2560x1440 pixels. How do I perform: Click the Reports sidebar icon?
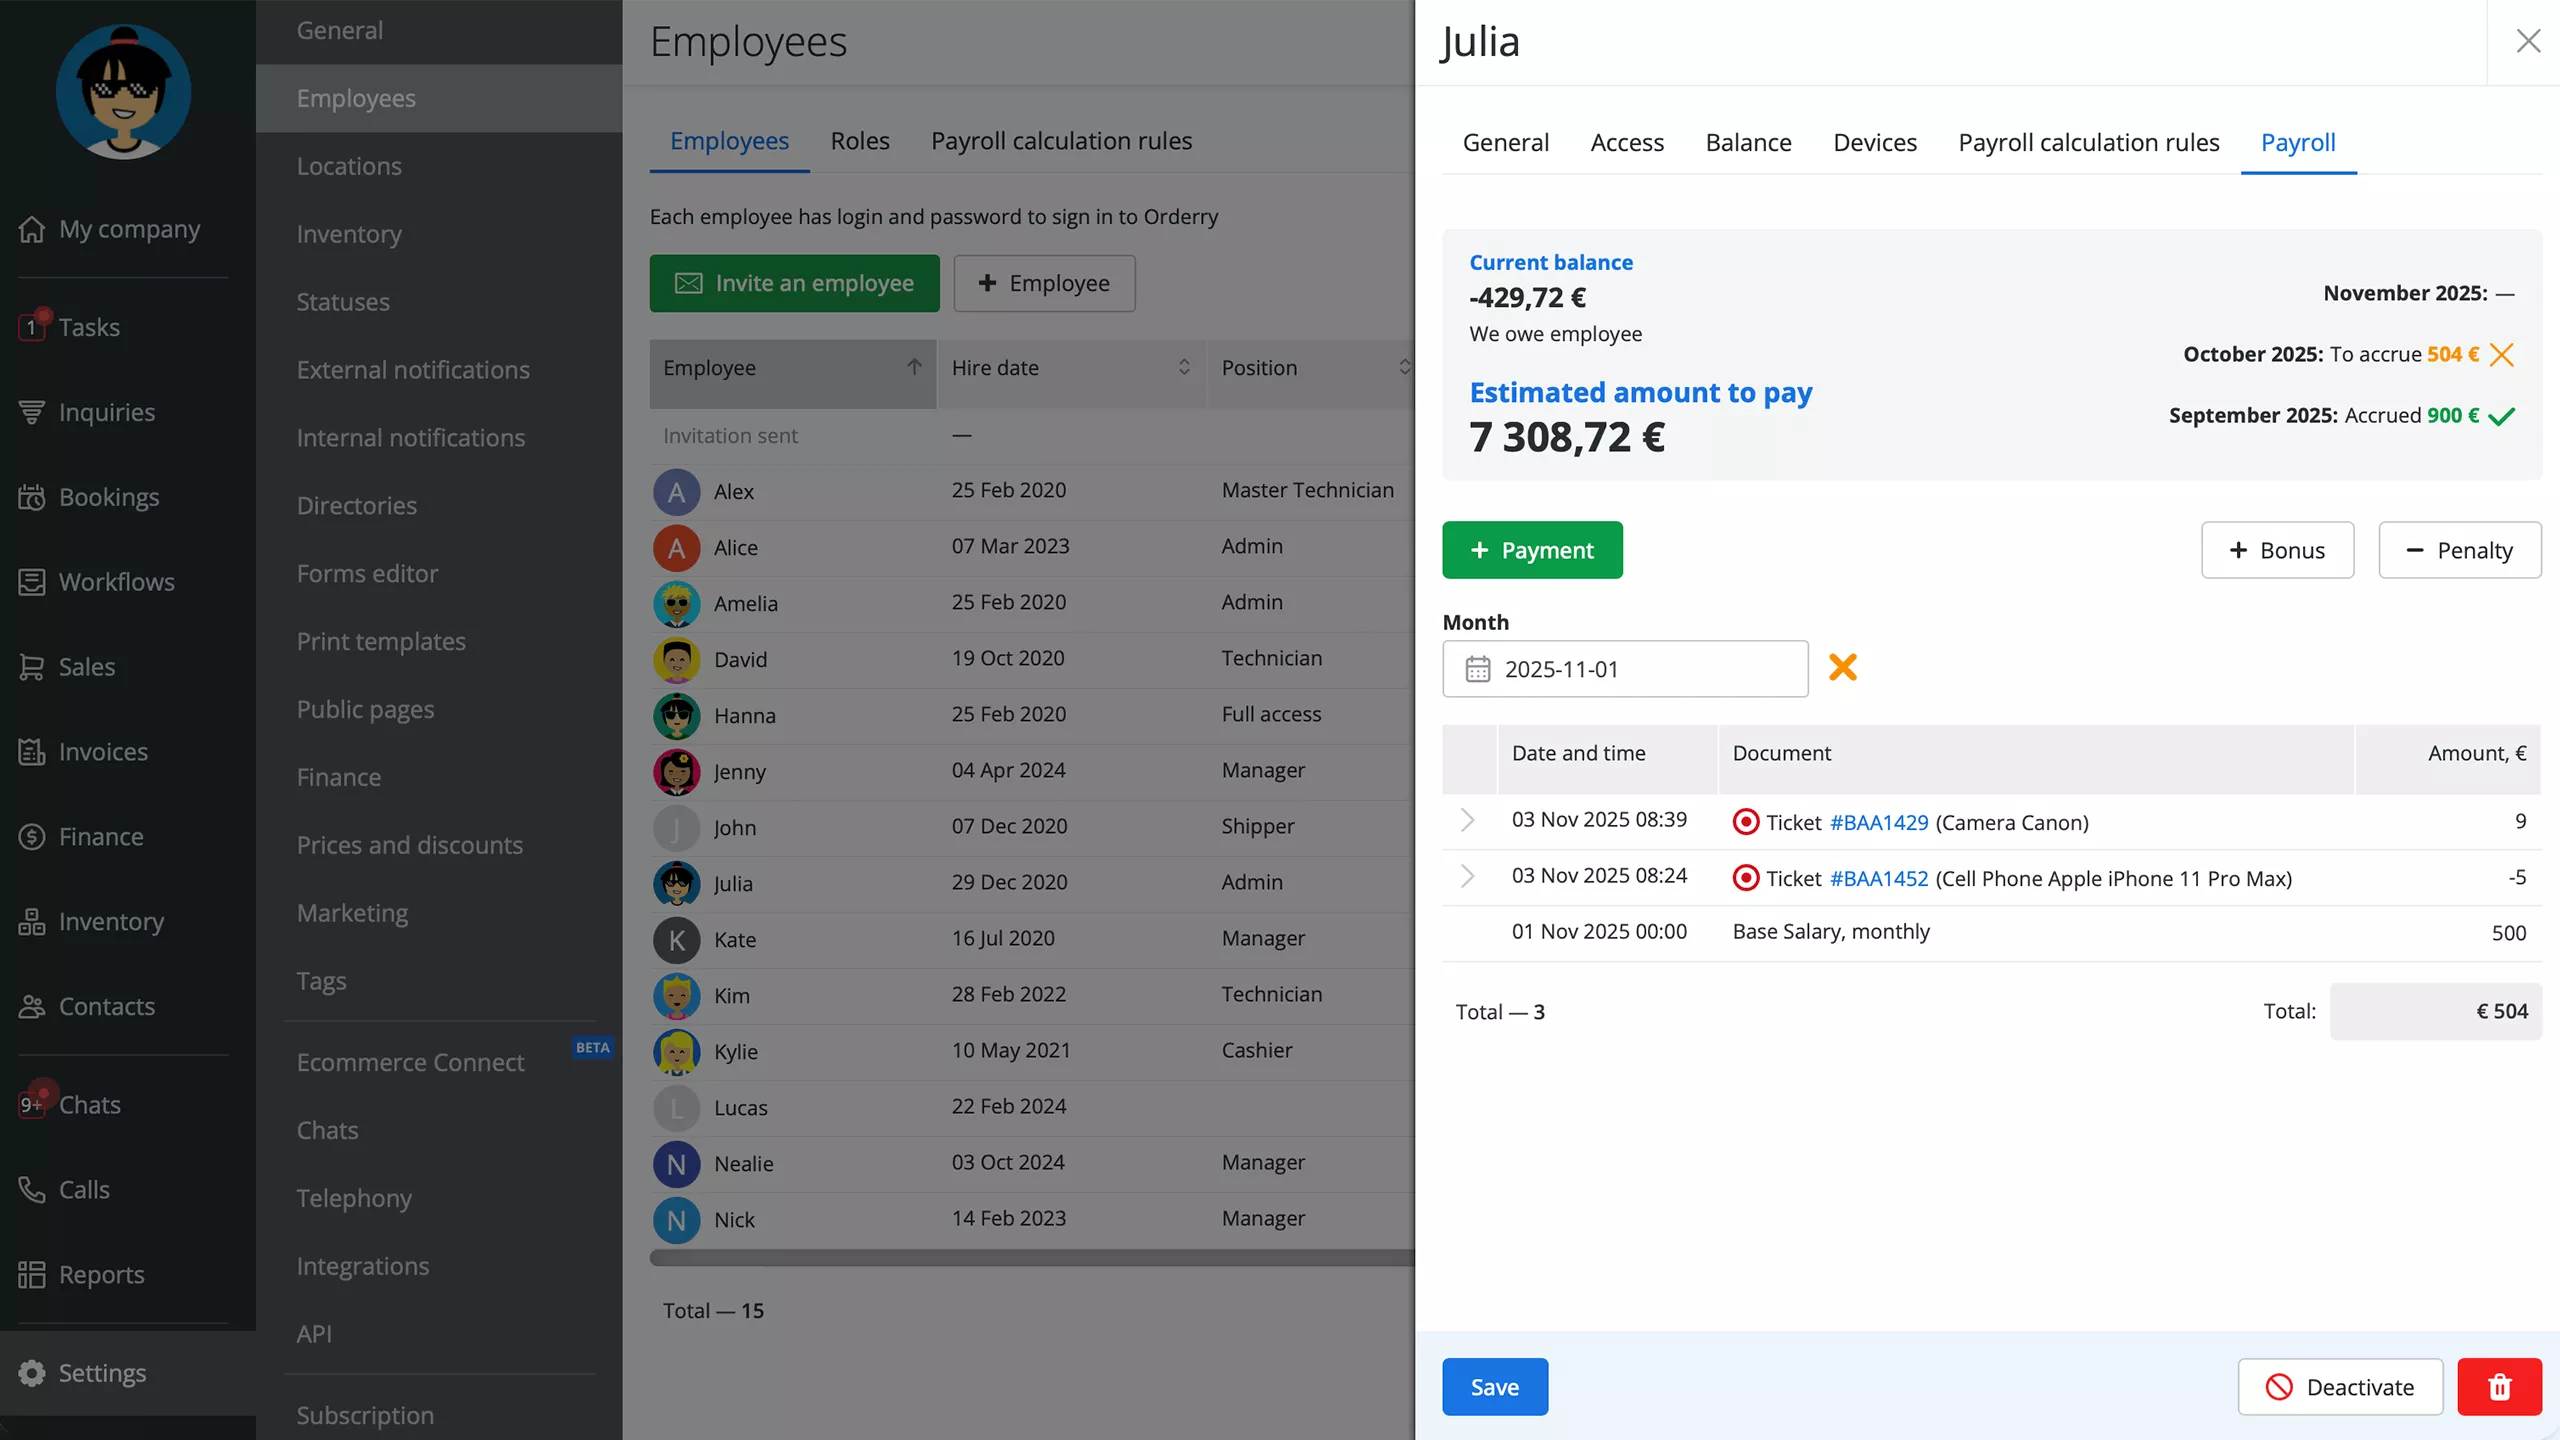point(32,1274)
